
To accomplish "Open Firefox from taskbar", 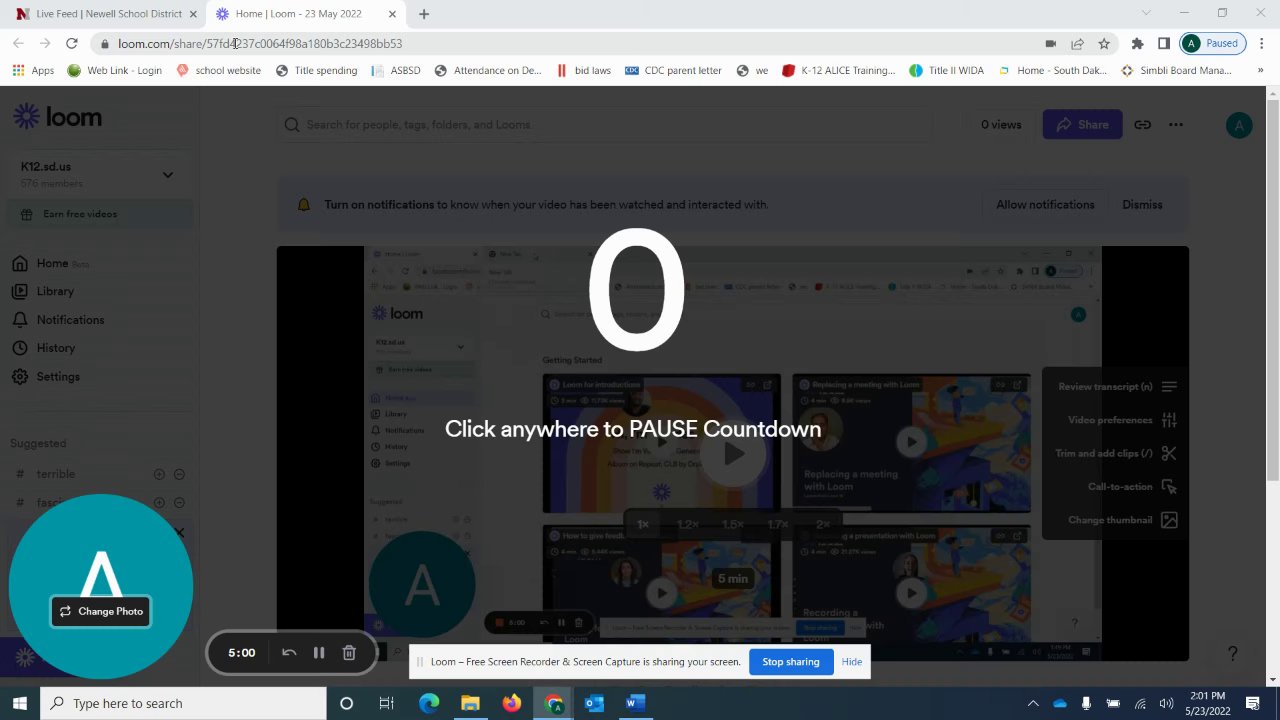I will click(x=512, y=703).
